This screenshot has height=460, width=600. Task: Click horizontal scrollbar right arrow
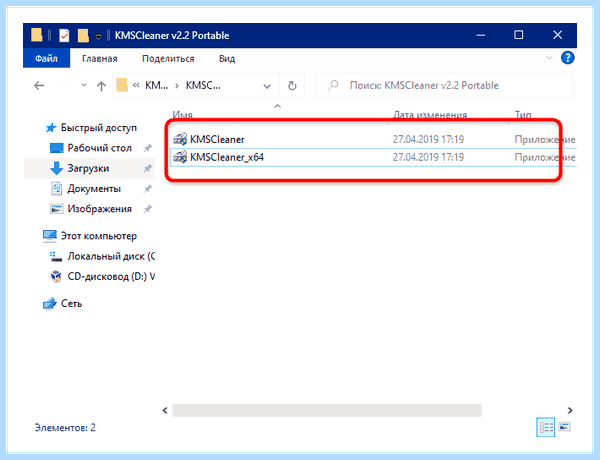pyautogui.click(x=570, y=410)
